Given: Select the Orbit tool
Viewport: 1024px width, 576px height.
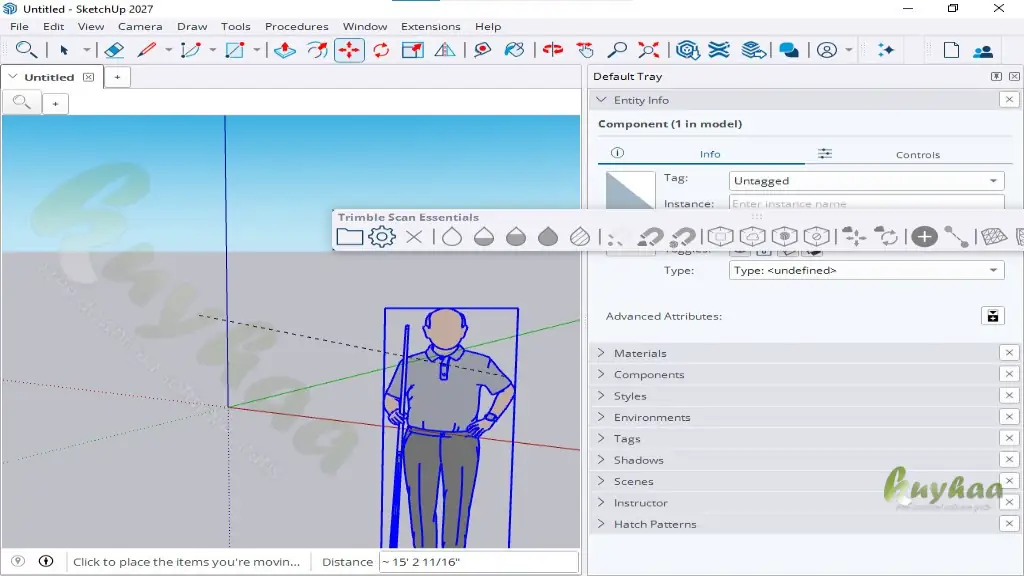Looking at the screenshot, I should (x=552, y=50).
